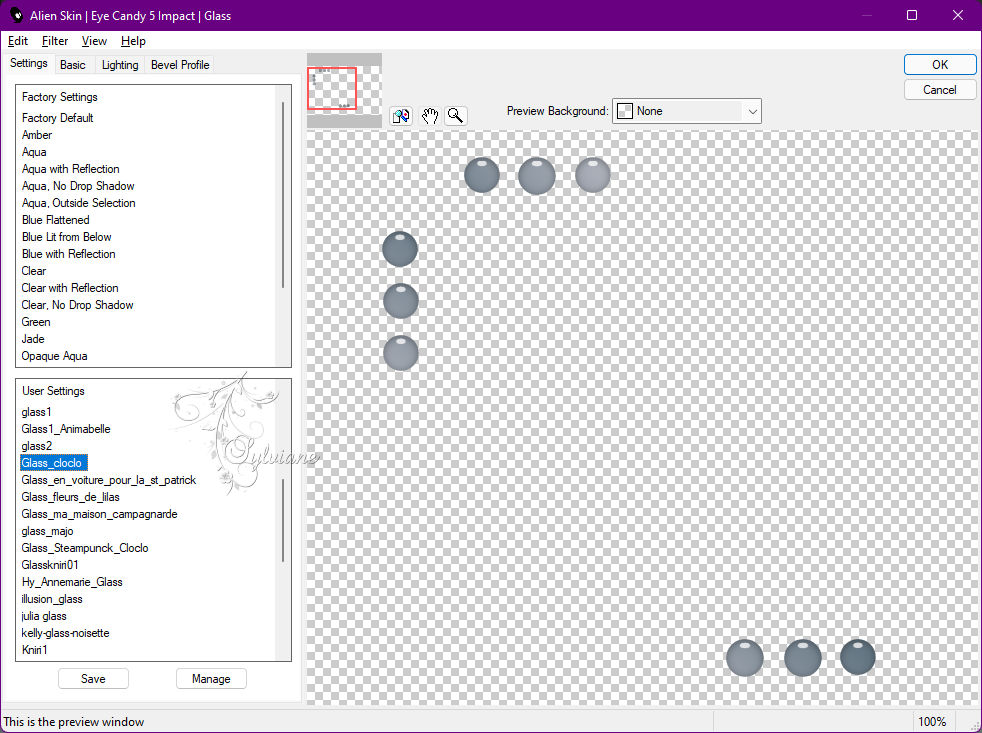
Task: Select Aqua, Outside Selection preset
Action: click(x=78, y=202)
